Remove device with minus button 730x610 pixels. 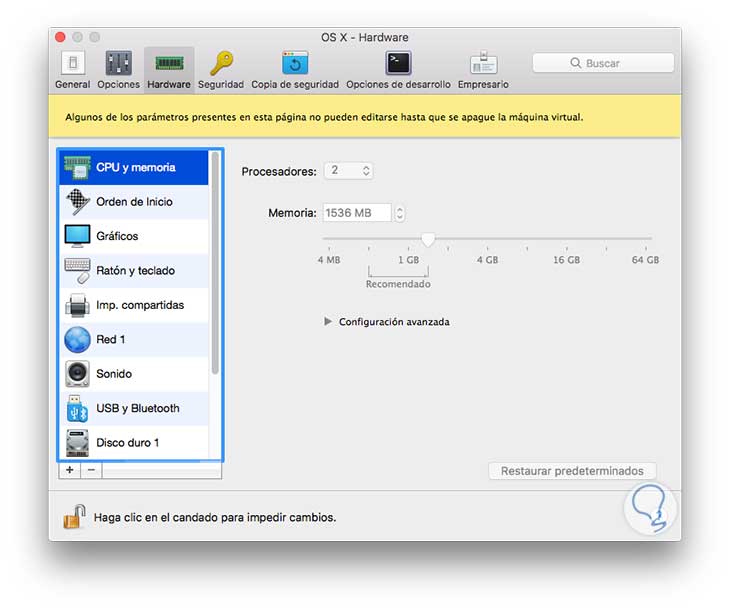91,470
